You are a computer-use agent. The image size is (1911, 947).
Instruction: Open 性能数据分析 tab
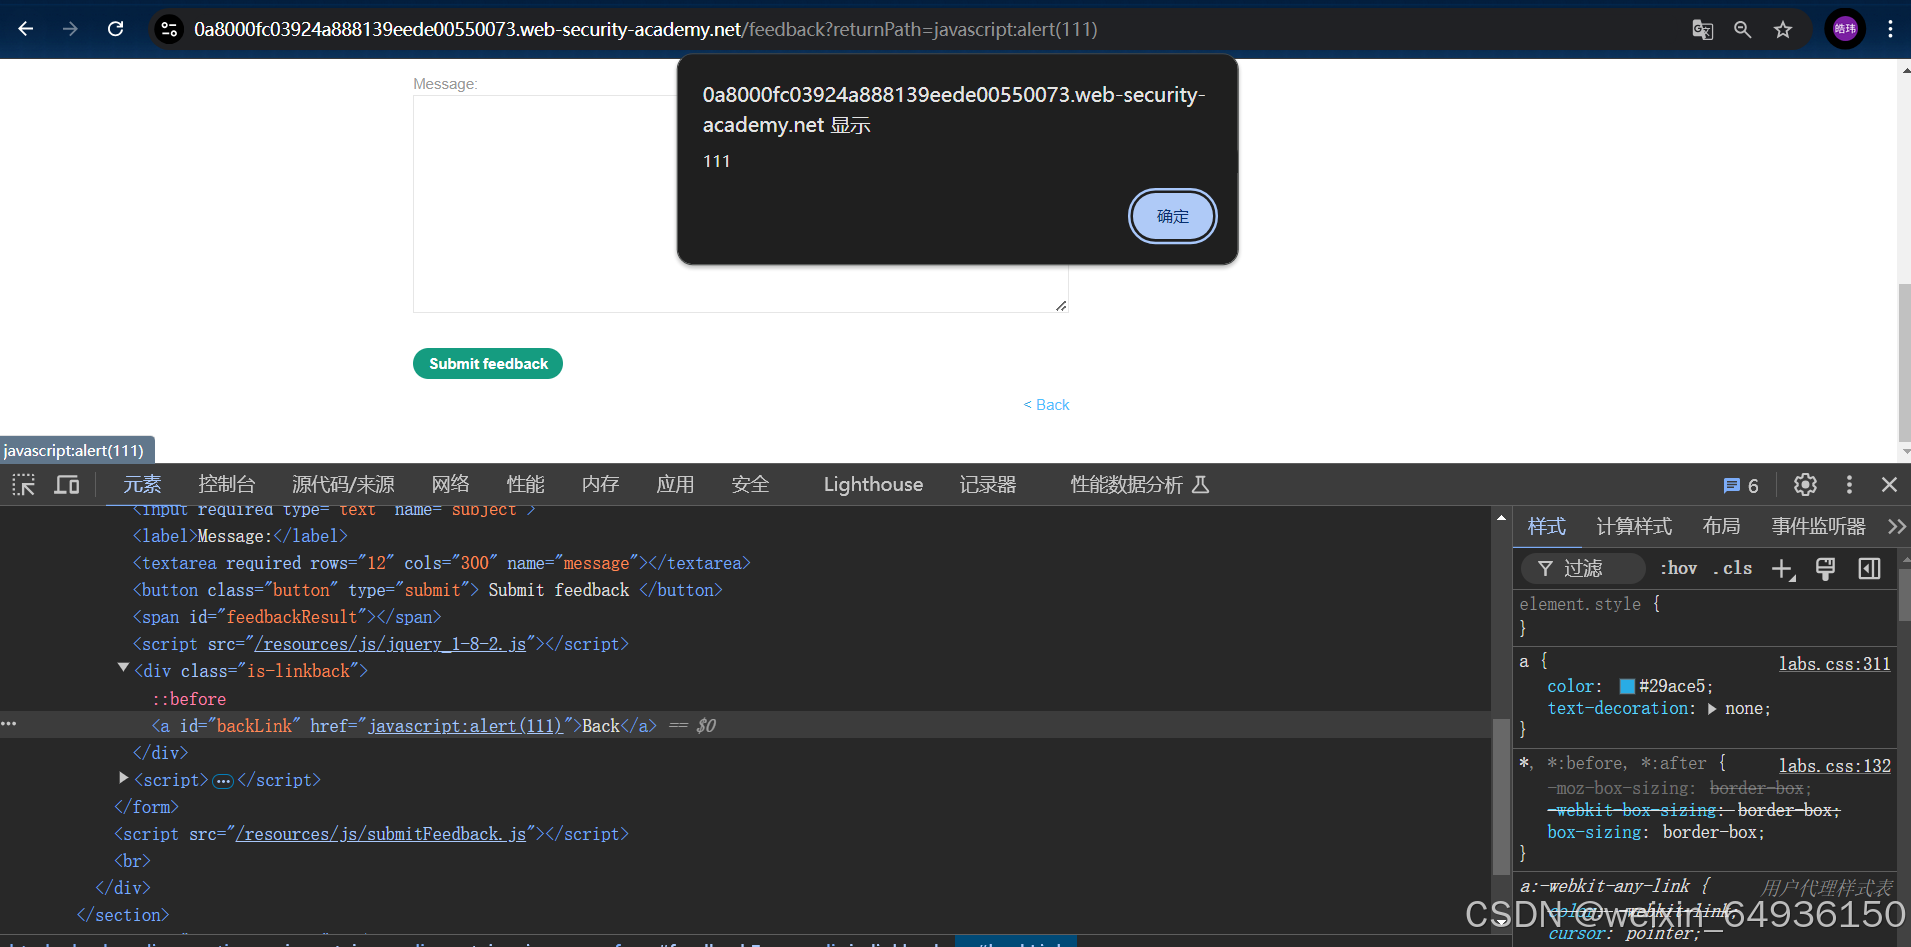point(1139,485)
